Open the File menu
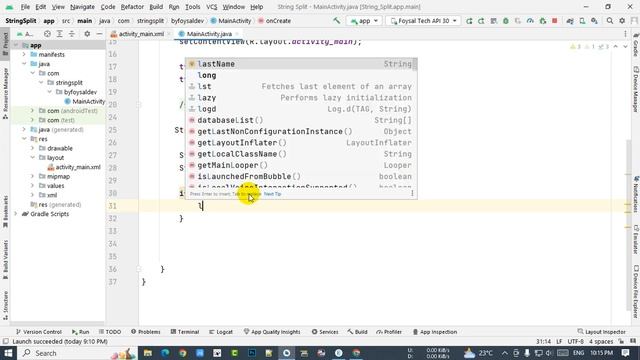The image size is (640, 360). tap(25, 7)
